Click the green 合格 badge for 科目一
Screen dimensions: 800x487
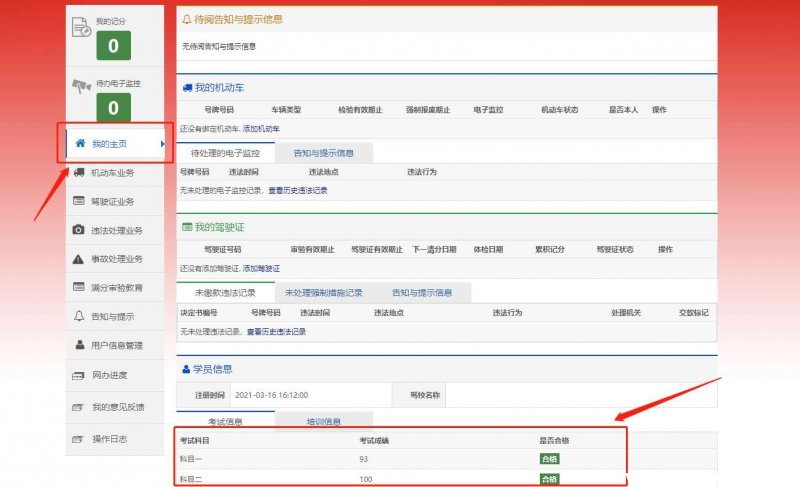pos(548,459)
